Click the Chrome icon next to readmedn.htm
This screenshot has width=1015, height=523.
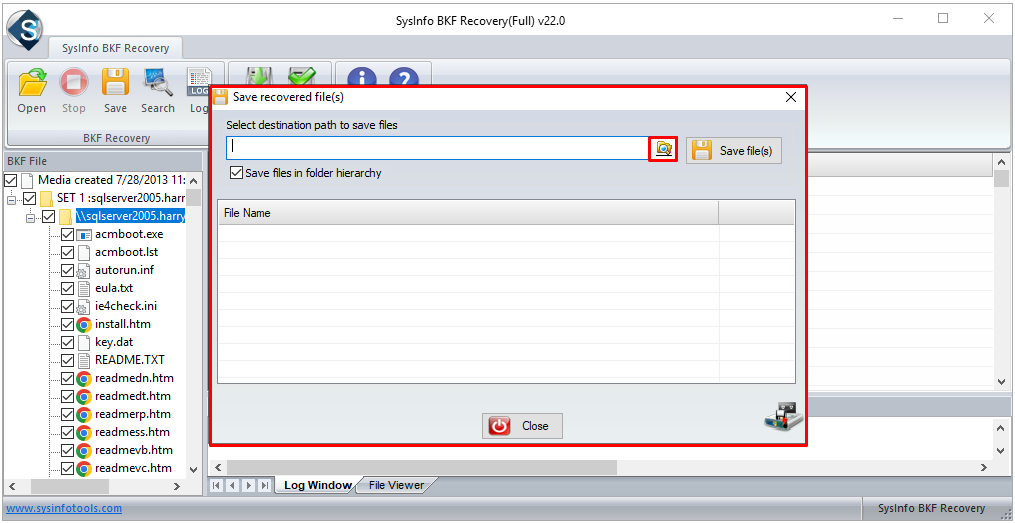(x=84, y=379)
